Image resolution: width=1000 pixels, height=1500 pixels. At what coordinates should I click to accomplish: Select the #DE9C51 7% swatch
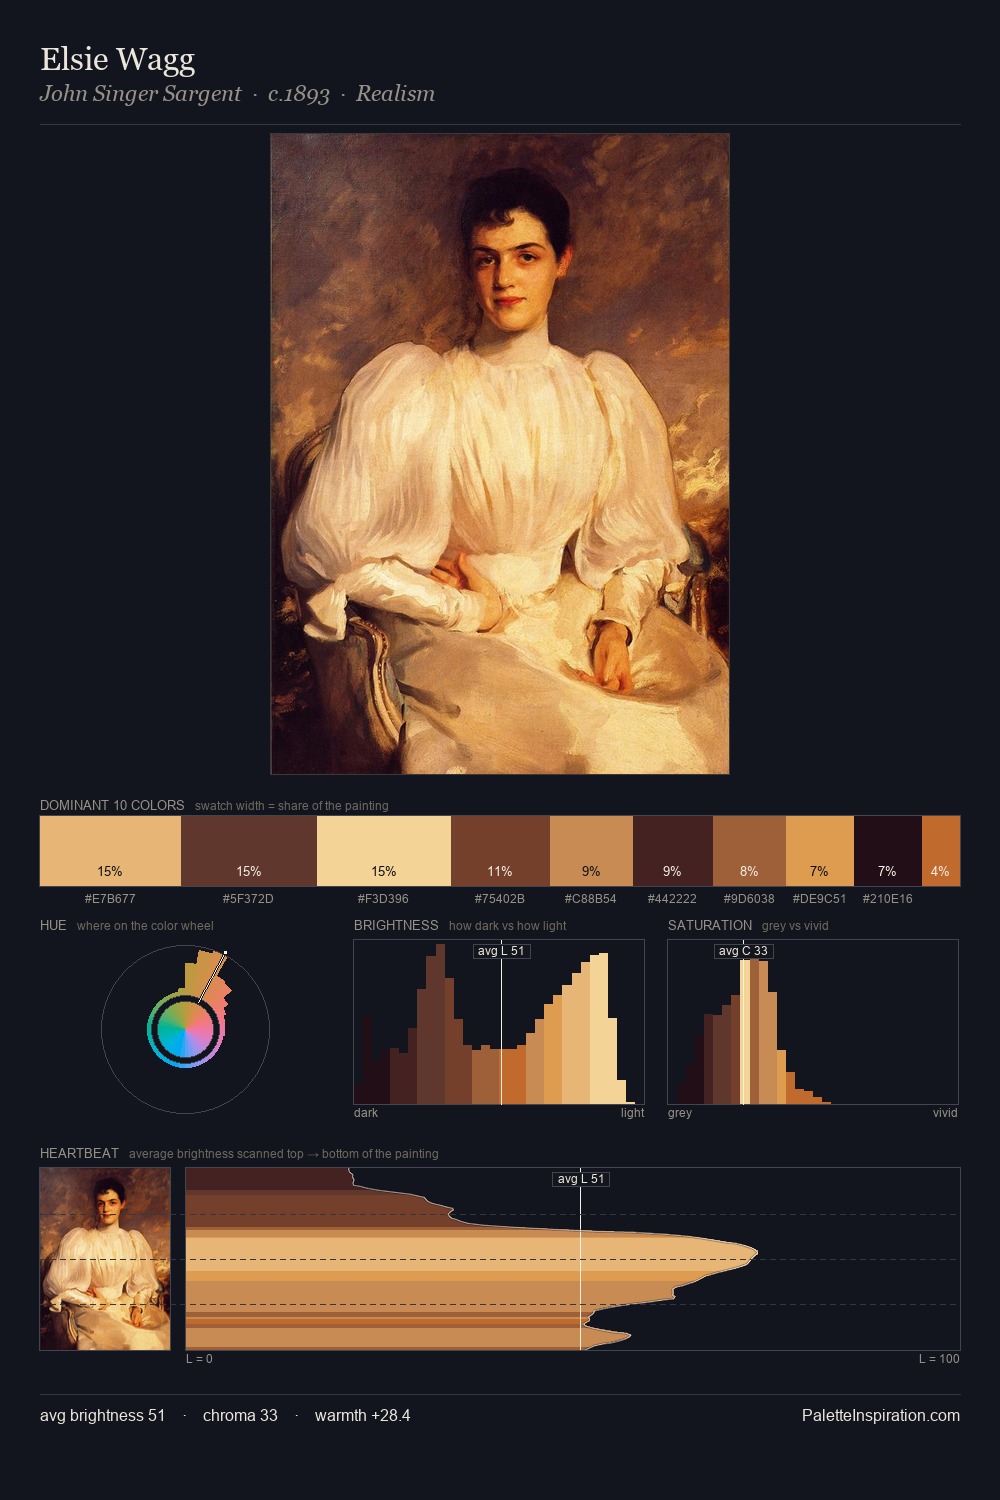pos(820,851)
